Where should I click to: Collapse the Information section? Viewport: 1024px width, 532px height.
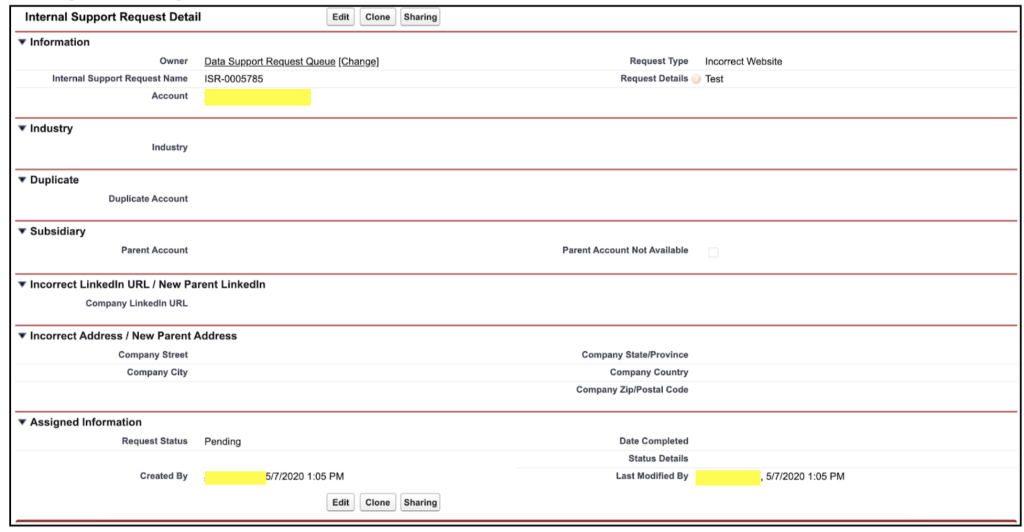coord(22,42)
